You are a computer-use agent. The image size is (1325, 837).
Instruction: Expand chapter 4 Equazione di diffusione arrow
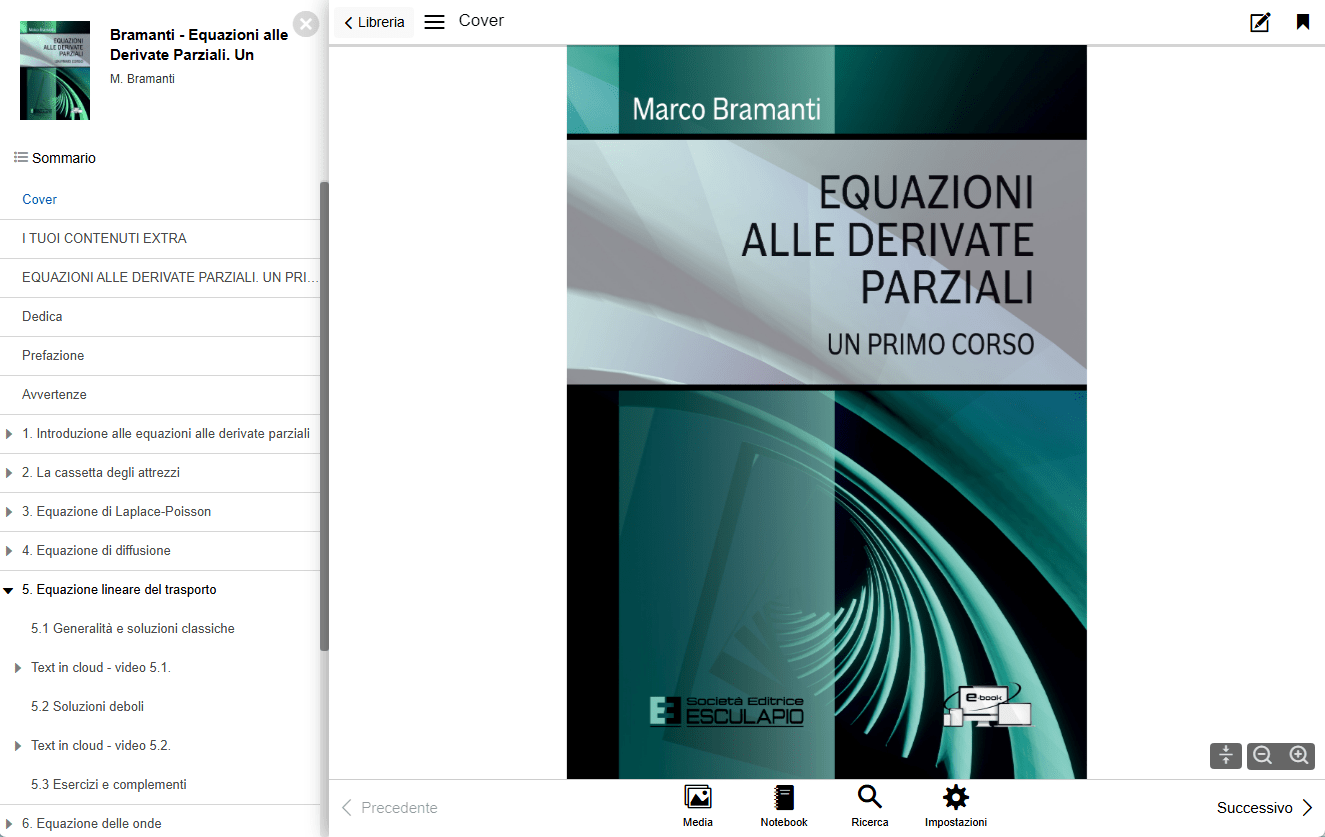pyautogui.click(x=9, y=551)
